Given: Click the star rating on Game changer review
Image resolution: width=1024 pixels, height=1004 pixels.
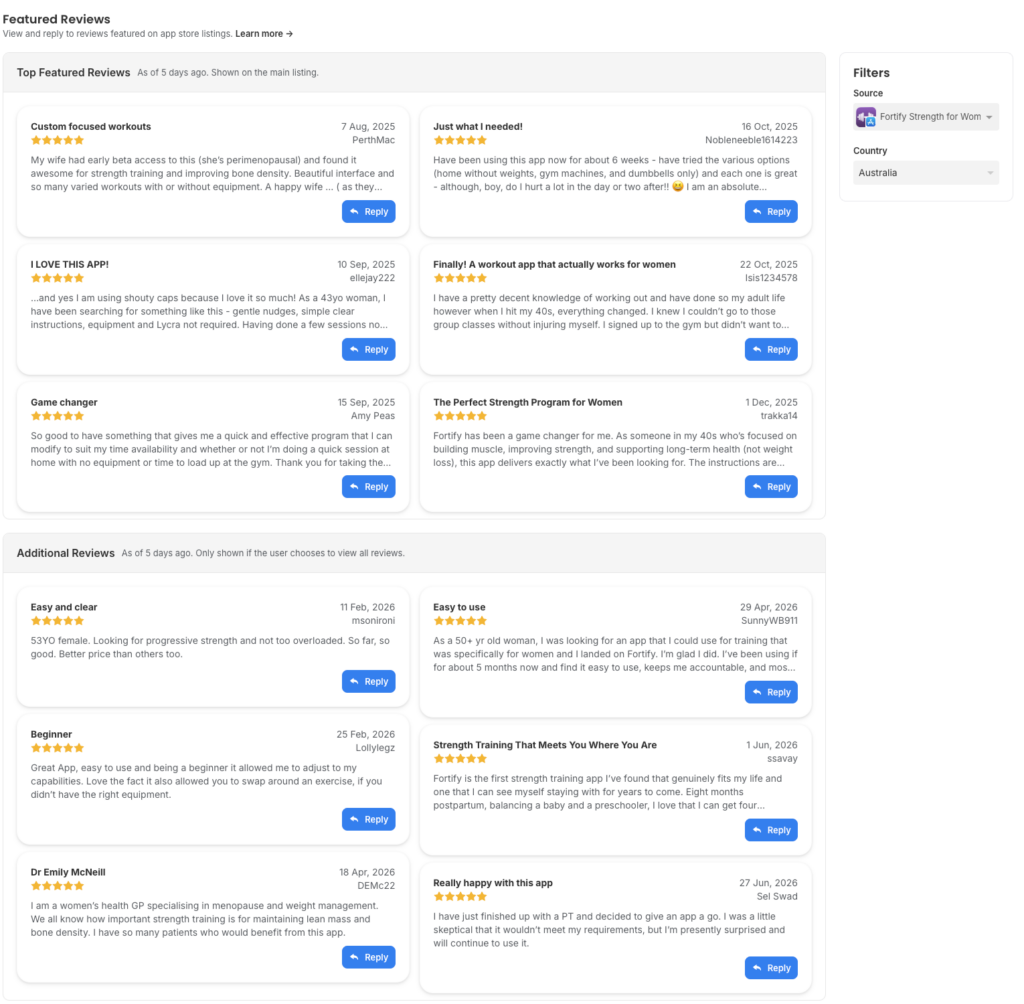Looking at the screenshot, I should click(57, 416).
